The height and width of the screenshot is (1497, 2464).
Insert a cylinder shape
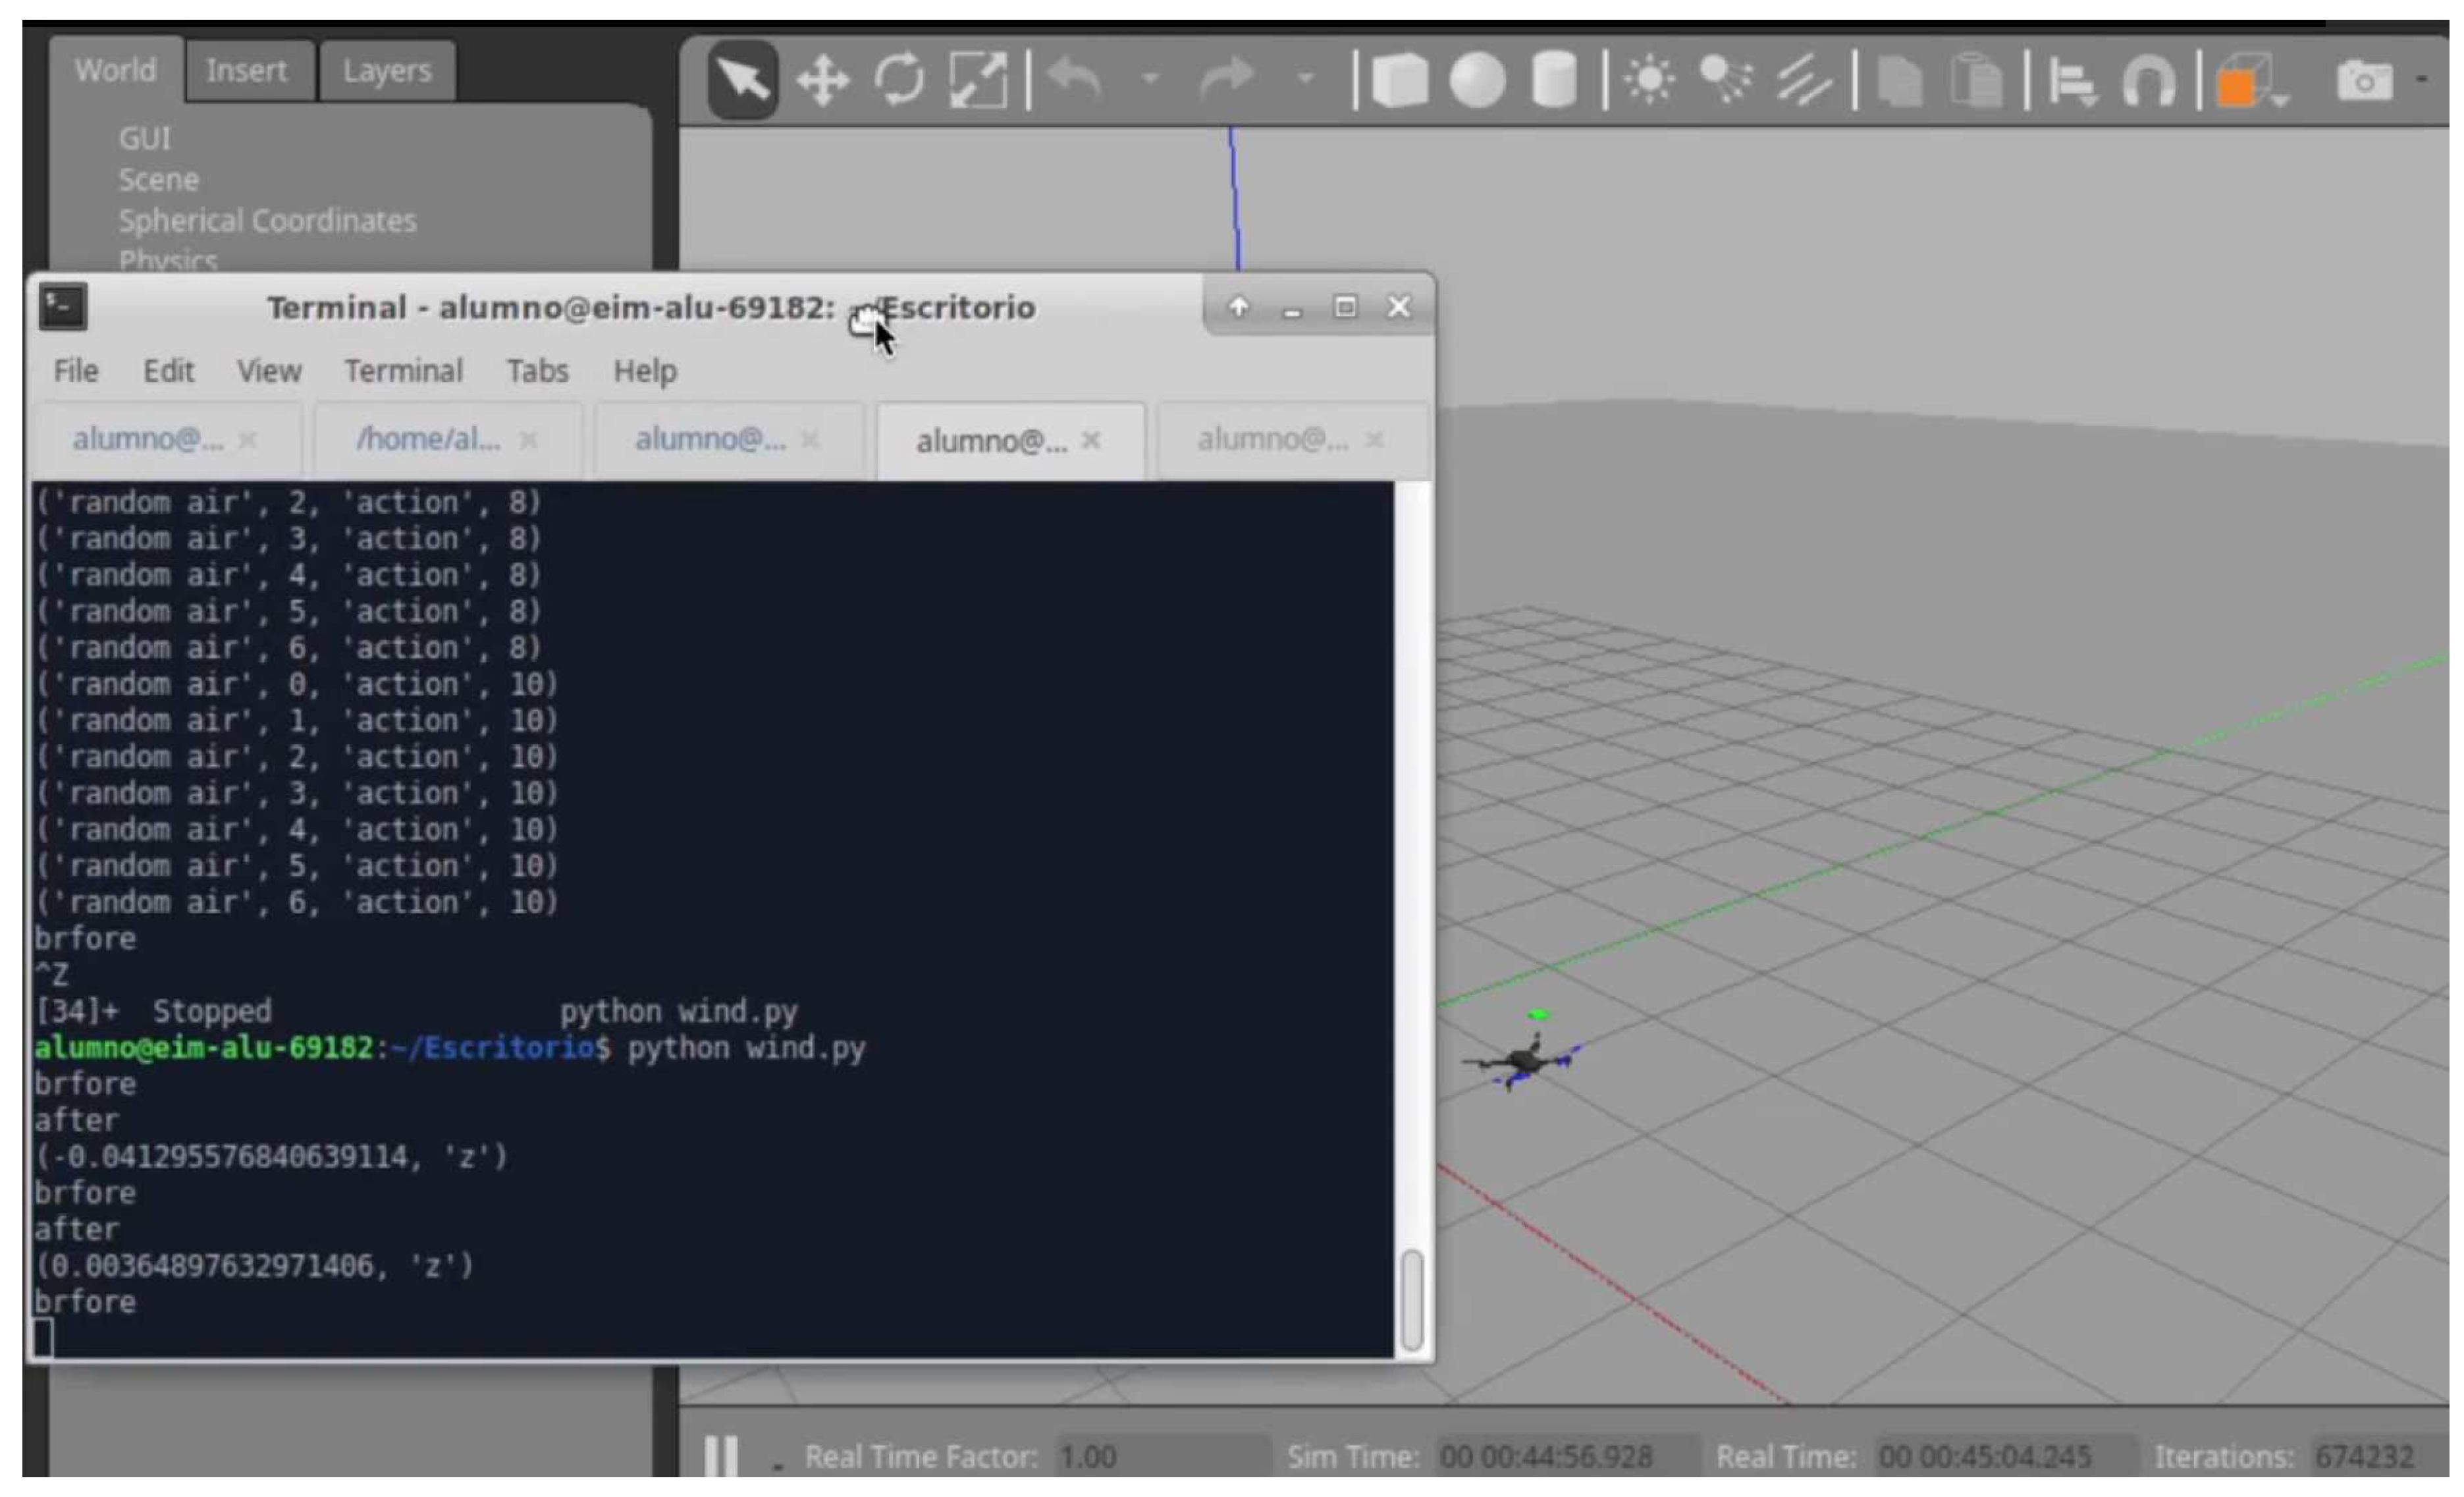(1554, 80)
